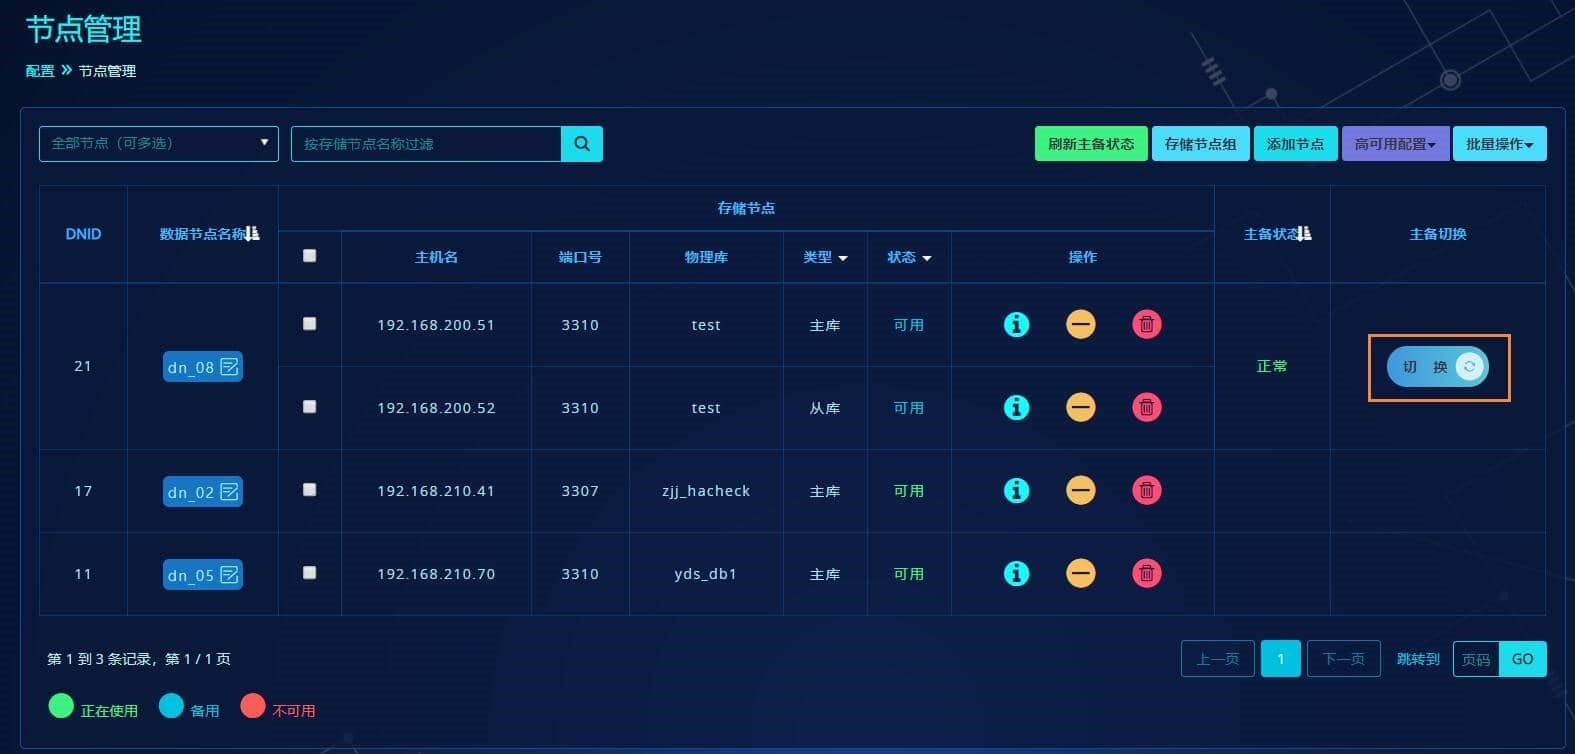Click the 正常 status text for dn_08
Image resolution: width=1575 pixels, height=754 pixels.
1272,366
